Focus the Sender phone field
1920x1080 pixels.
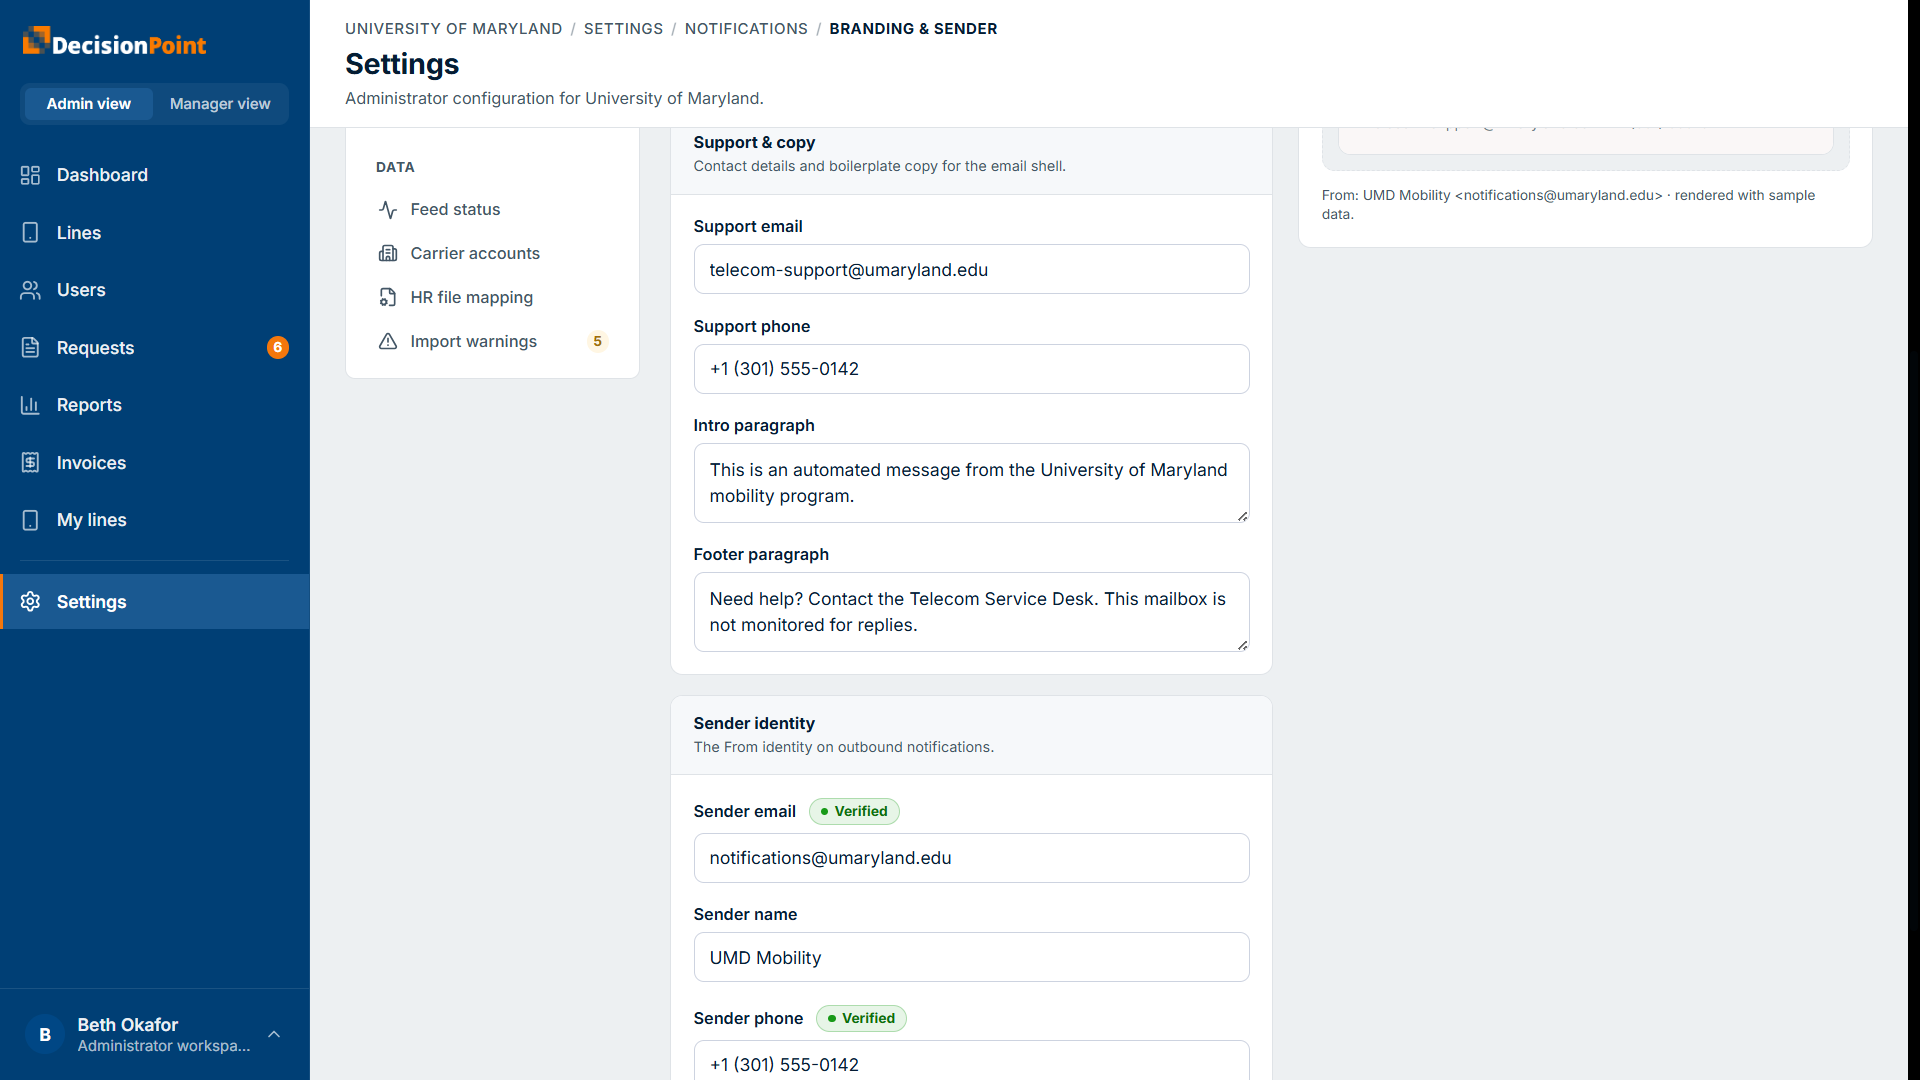971,1060
